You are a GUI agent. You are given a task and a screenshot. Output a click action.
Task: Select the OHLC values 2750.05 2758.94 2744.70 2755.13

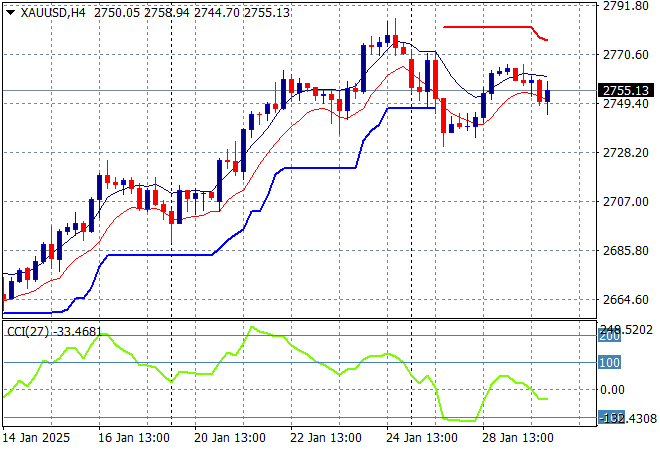[x=192, y=13]
